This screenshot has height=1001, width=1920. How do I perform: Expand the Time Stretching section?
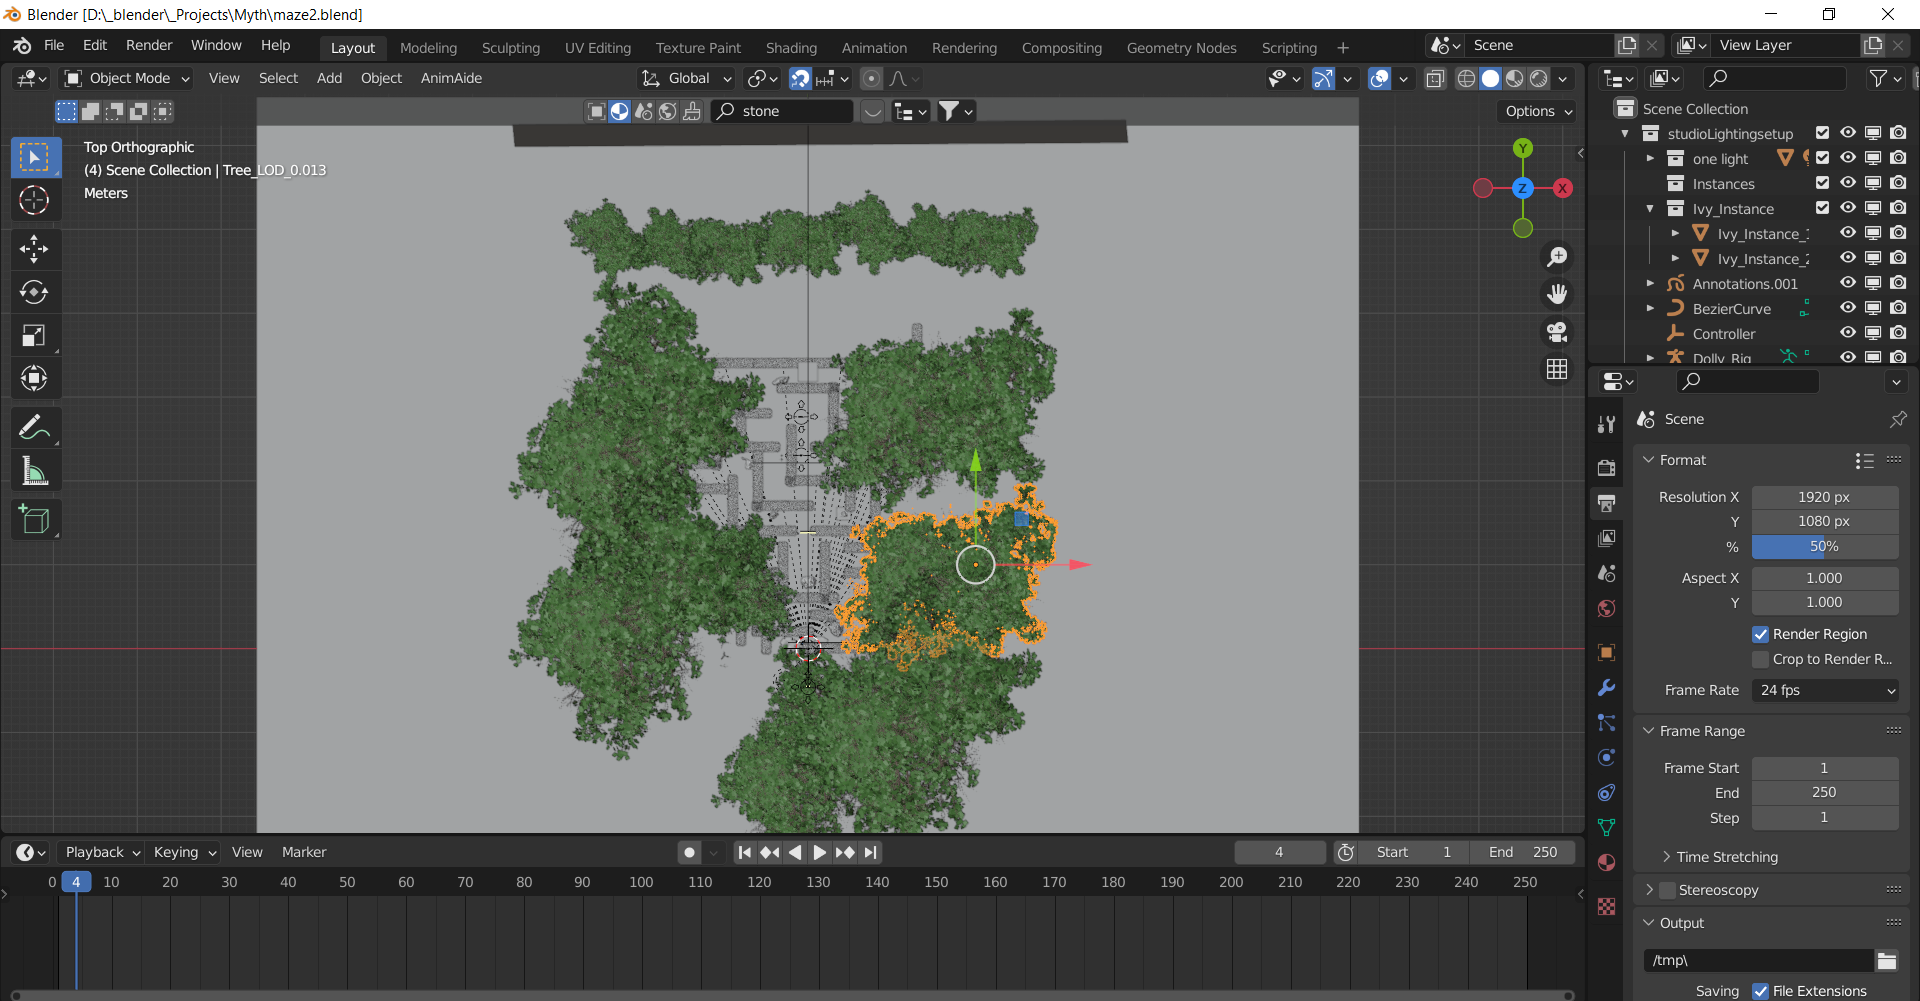pos(1726,857)
